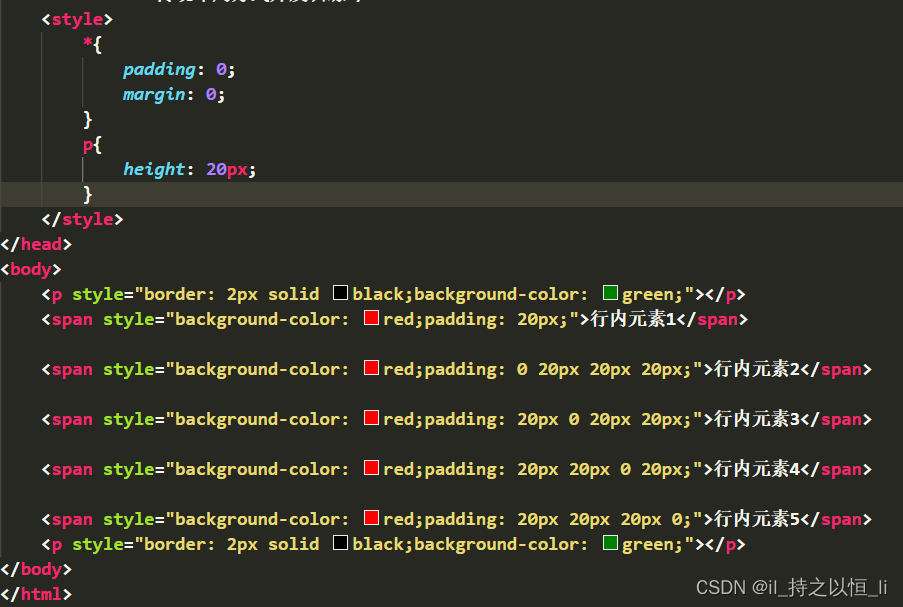The width and height of the screenshot is (903, 607).
Task: Click the closing </html> tag
Action: tap(36, 594)
